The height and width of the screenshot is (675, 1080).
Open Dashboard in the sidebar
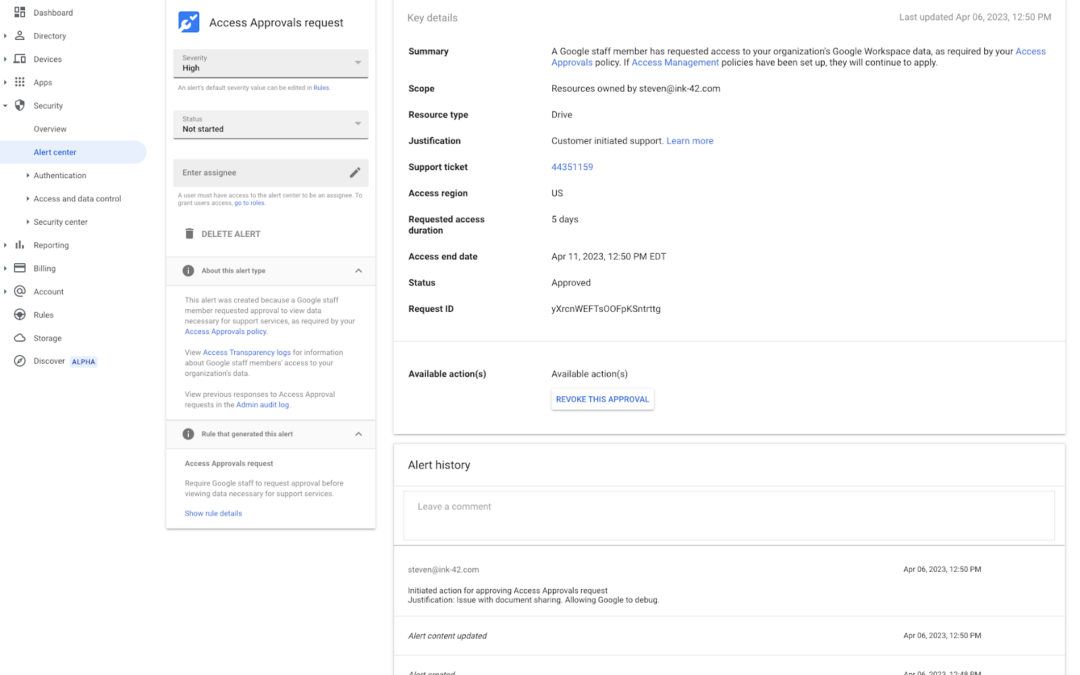coord(53,12)
